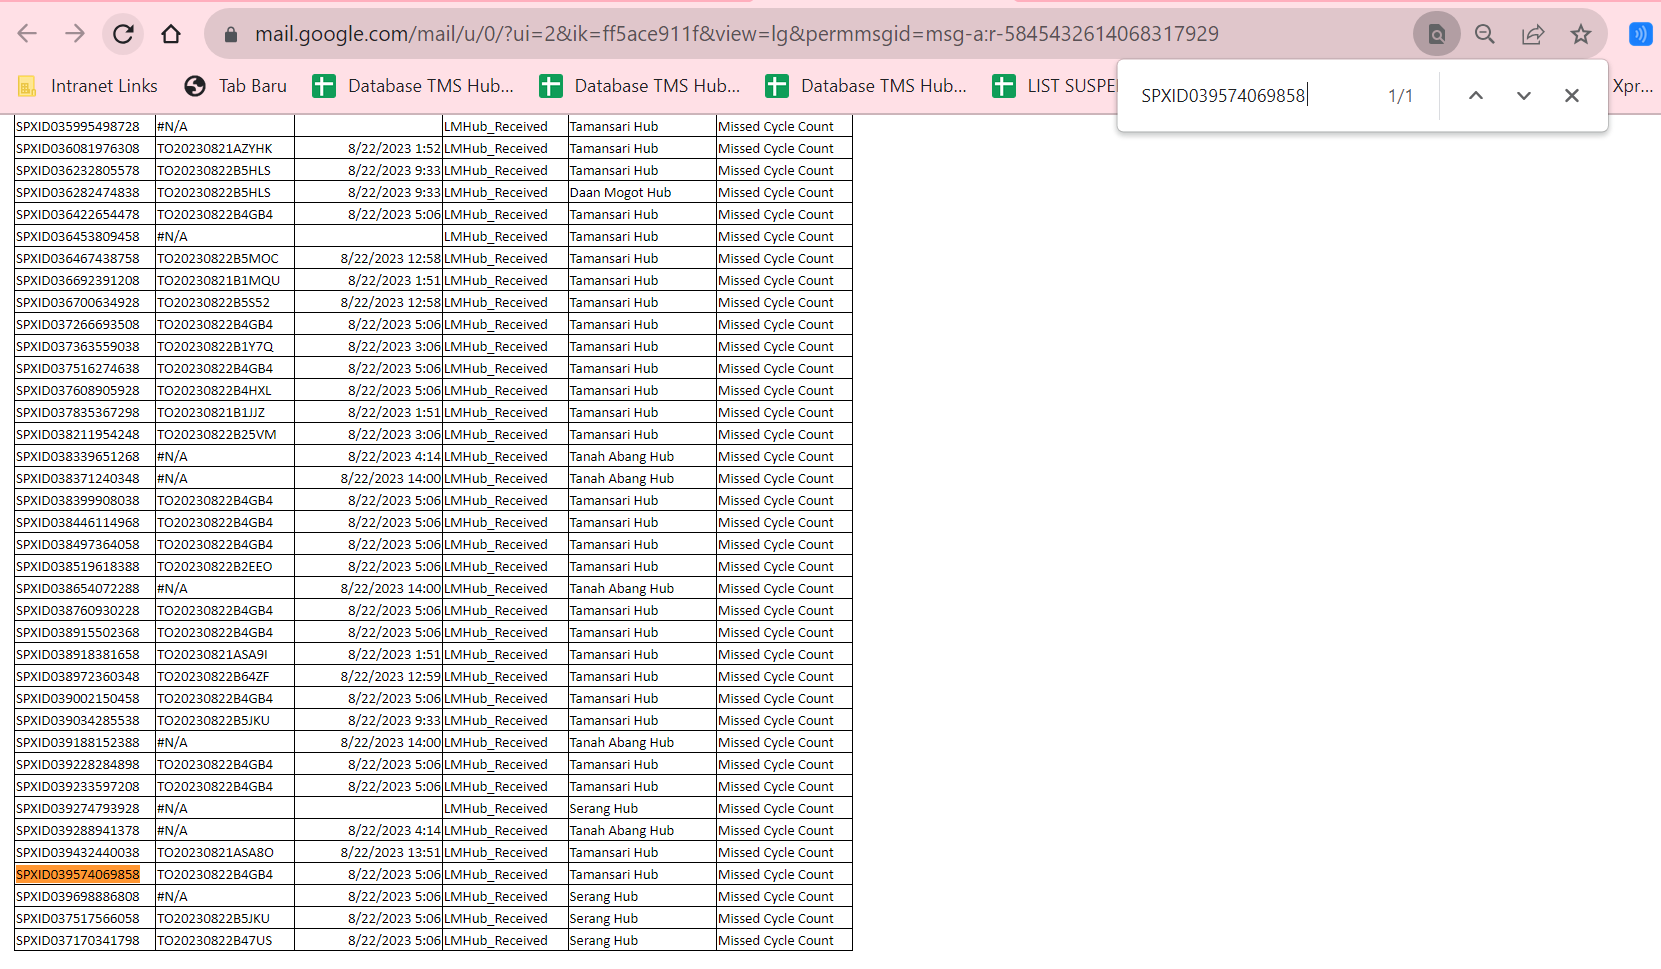Image resolution: width=1661 pixels, height=969 pixels.
Task: Select cell SPXID039288941378
Action: pos(85,830)
